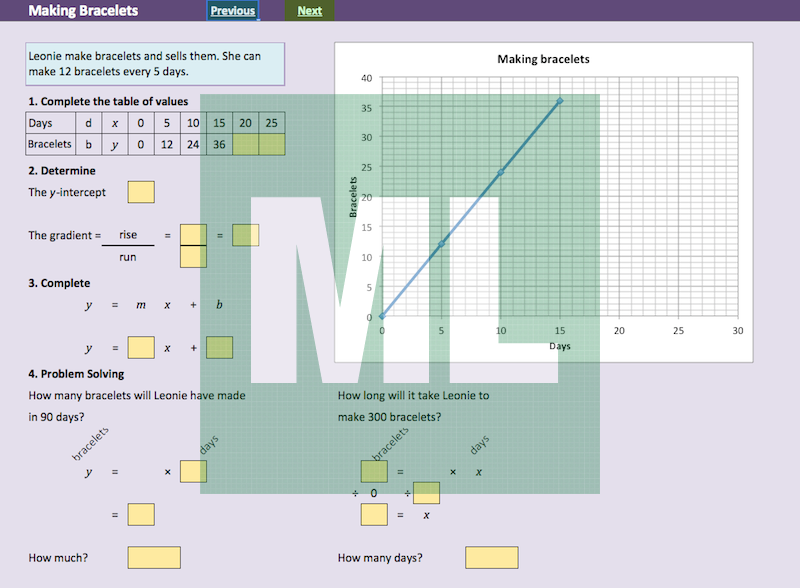Select the chart data point at 5 days
This screenshot has width=800, height=588.
pyautogui.click(x=441, y=244)
